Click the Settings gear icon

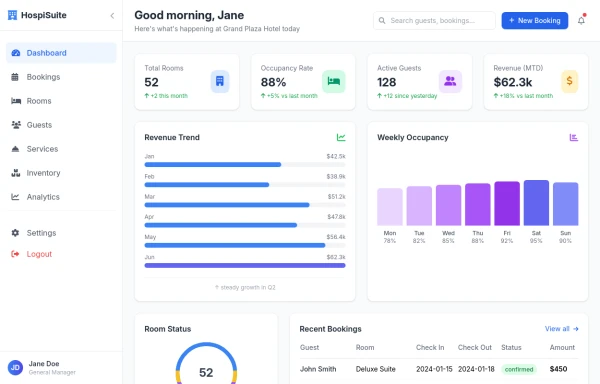pos(15,233)
